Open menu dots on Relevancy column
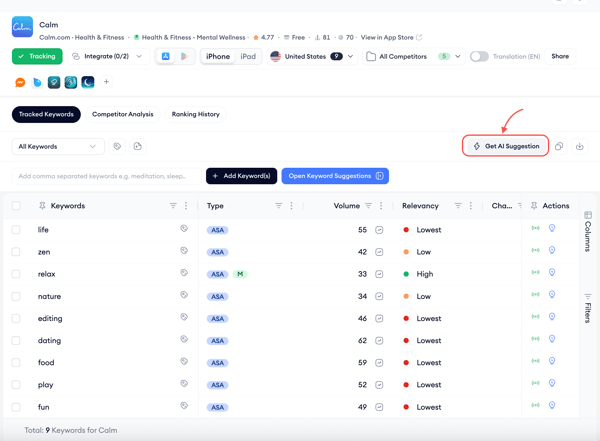This screenshot has height=441, width=600. [471, 206]
